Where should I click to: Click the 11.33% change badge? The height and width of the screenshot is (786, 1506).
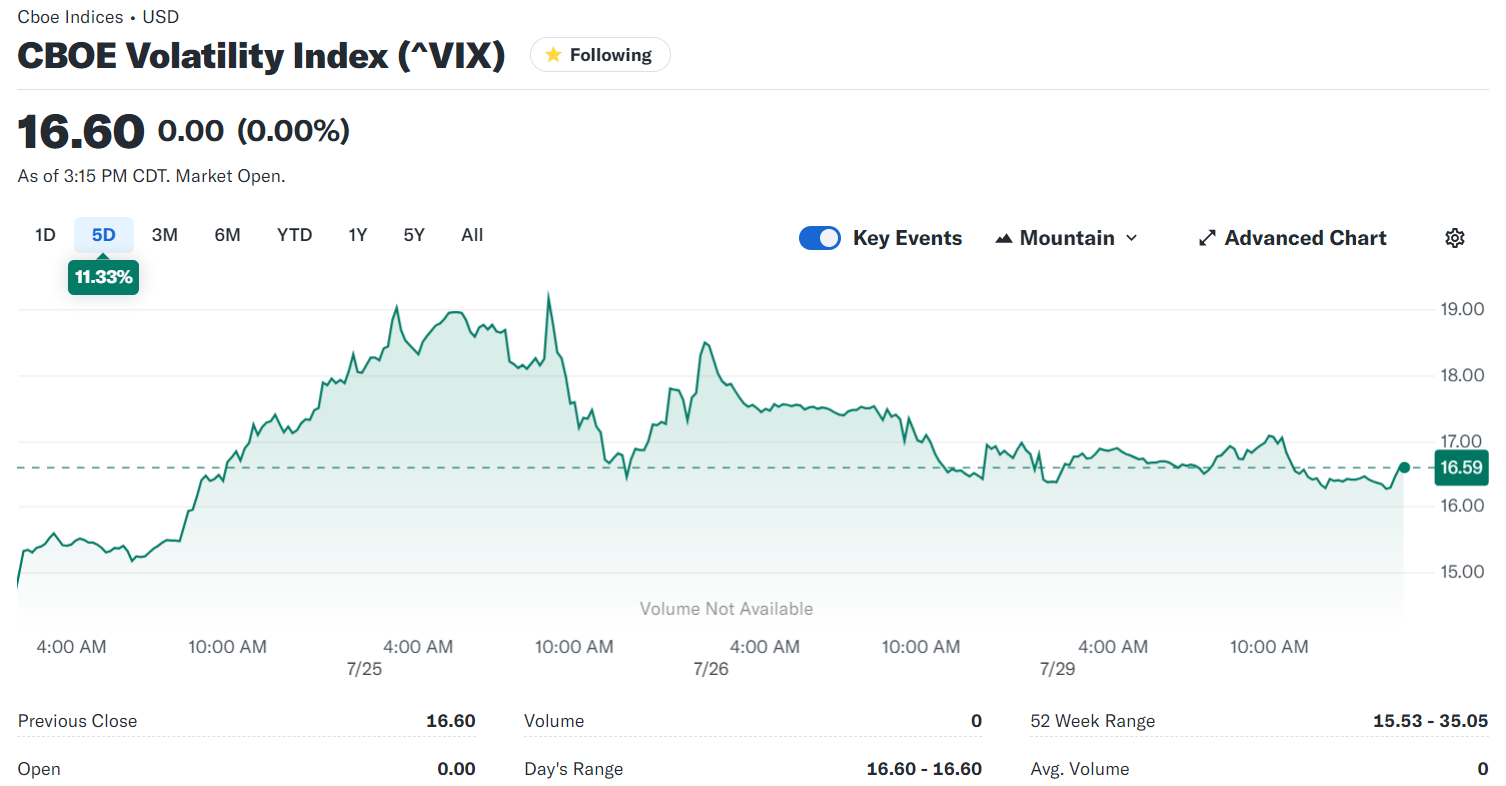(103, 277)
